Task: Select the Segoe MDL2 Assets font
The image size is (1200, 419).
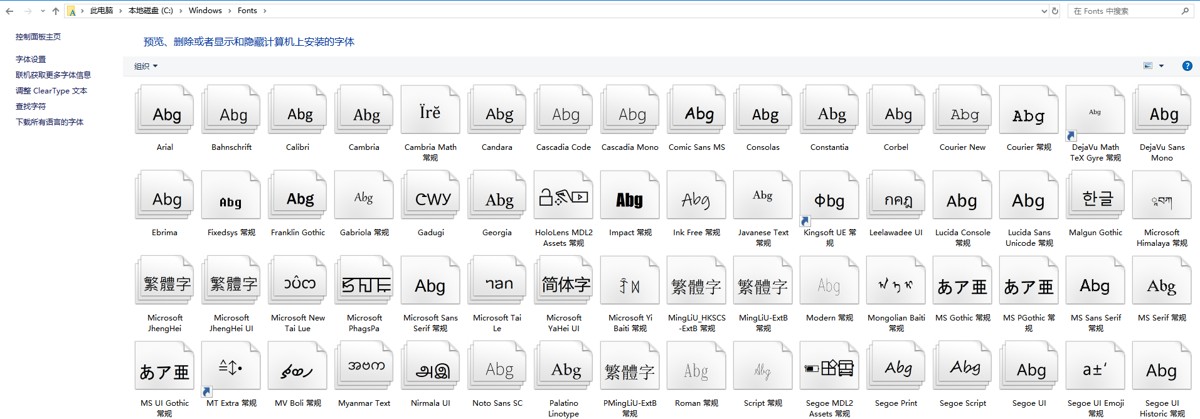Action: pos(830,367)
